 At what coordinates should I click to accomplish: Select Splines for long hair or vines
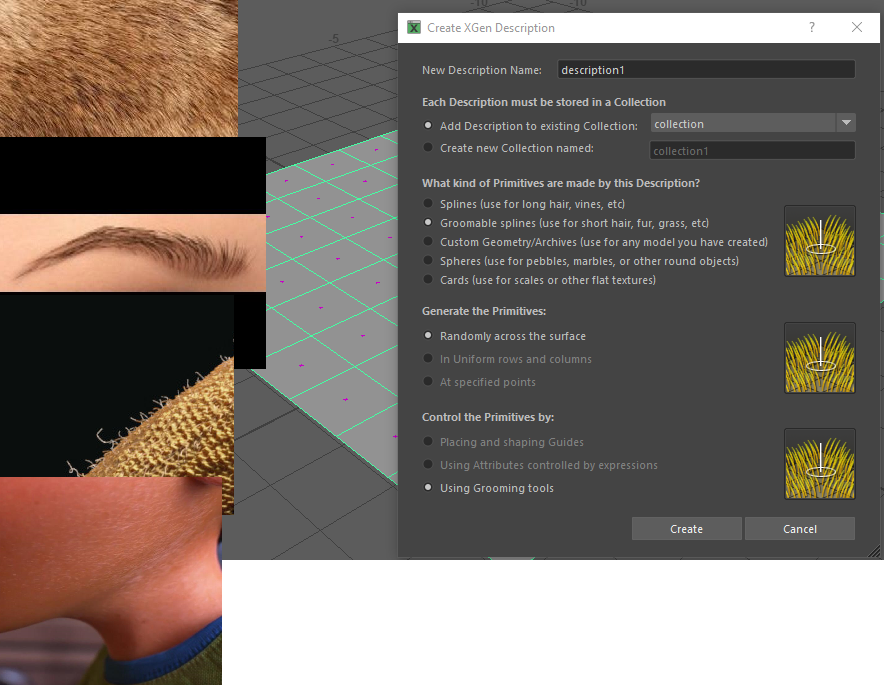pos(430,203)
